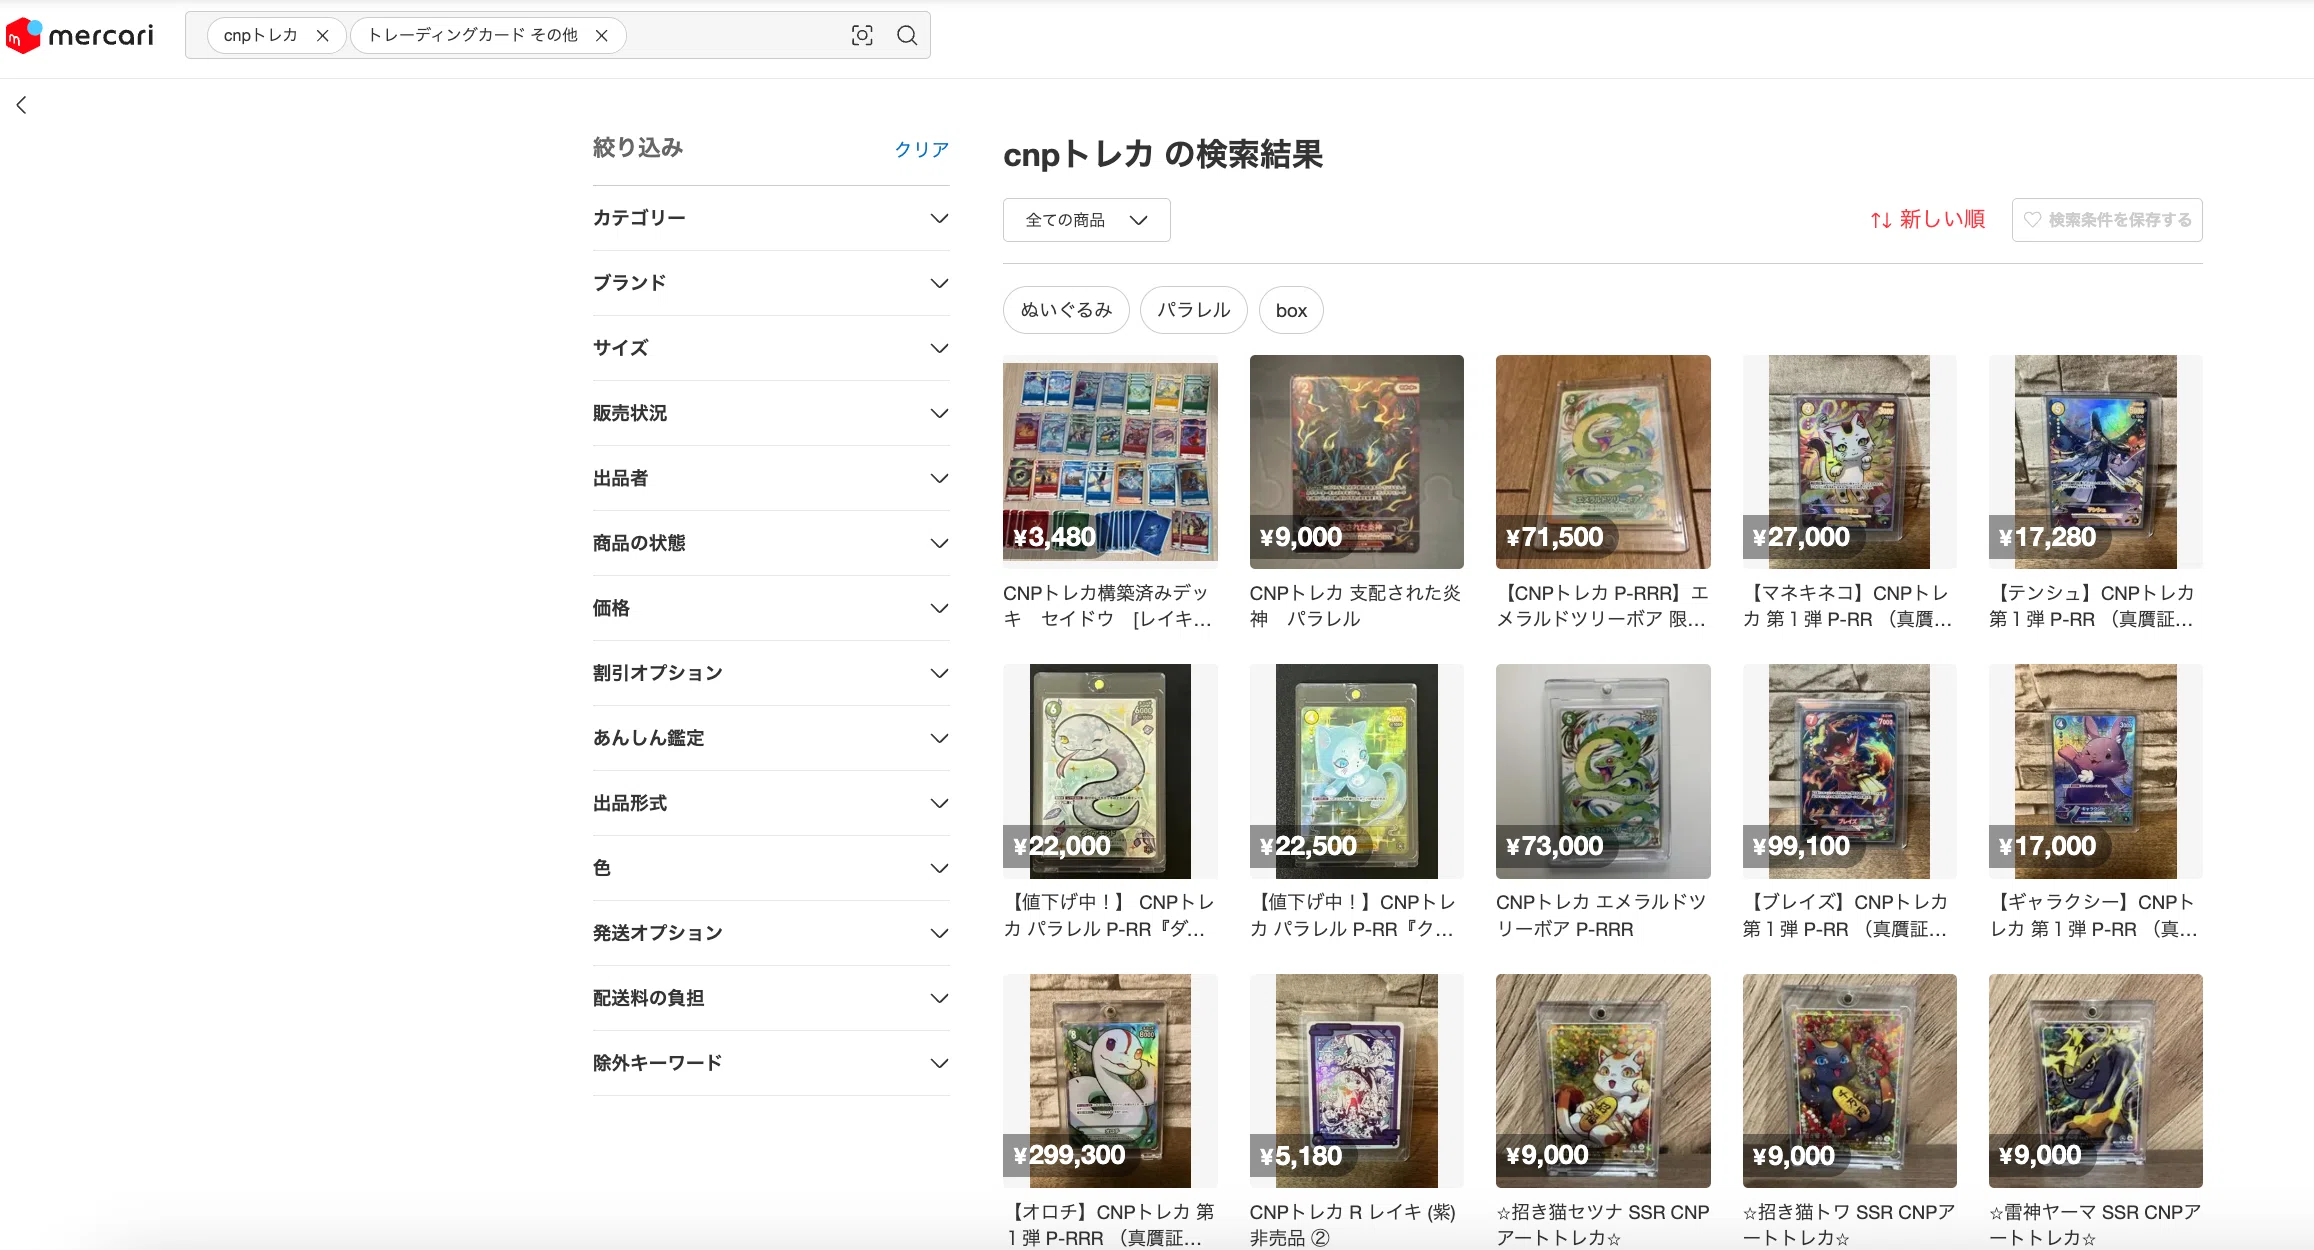Open the ¥3,480 構築済みデッキ listing image
The height and width of the screenshot is (1250, 2314).
(x=1110, y=462)
